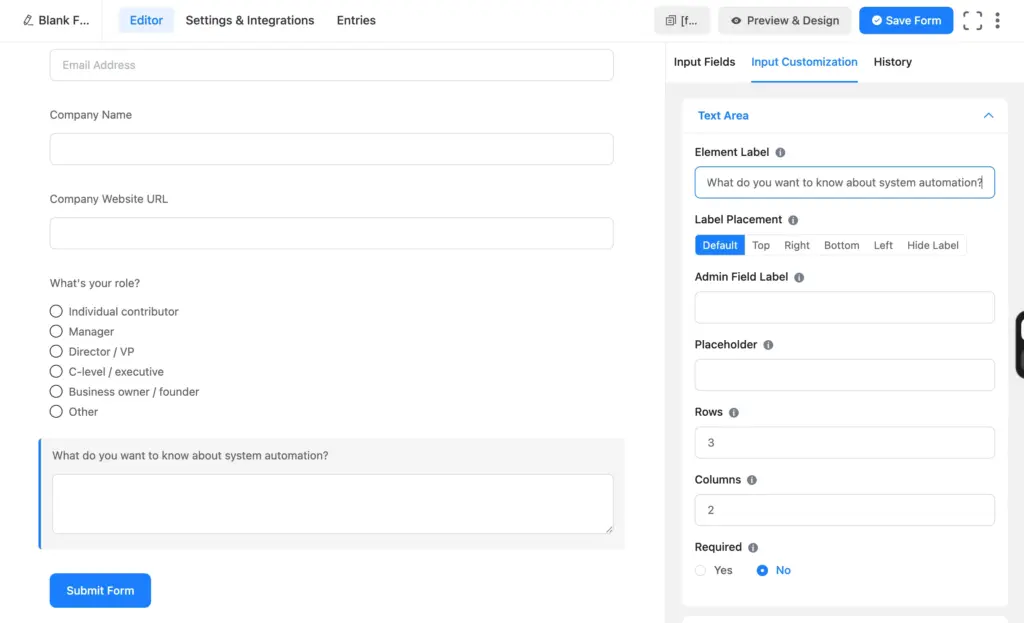
Task: Click the Columns info icon
Action: [752, 480]
